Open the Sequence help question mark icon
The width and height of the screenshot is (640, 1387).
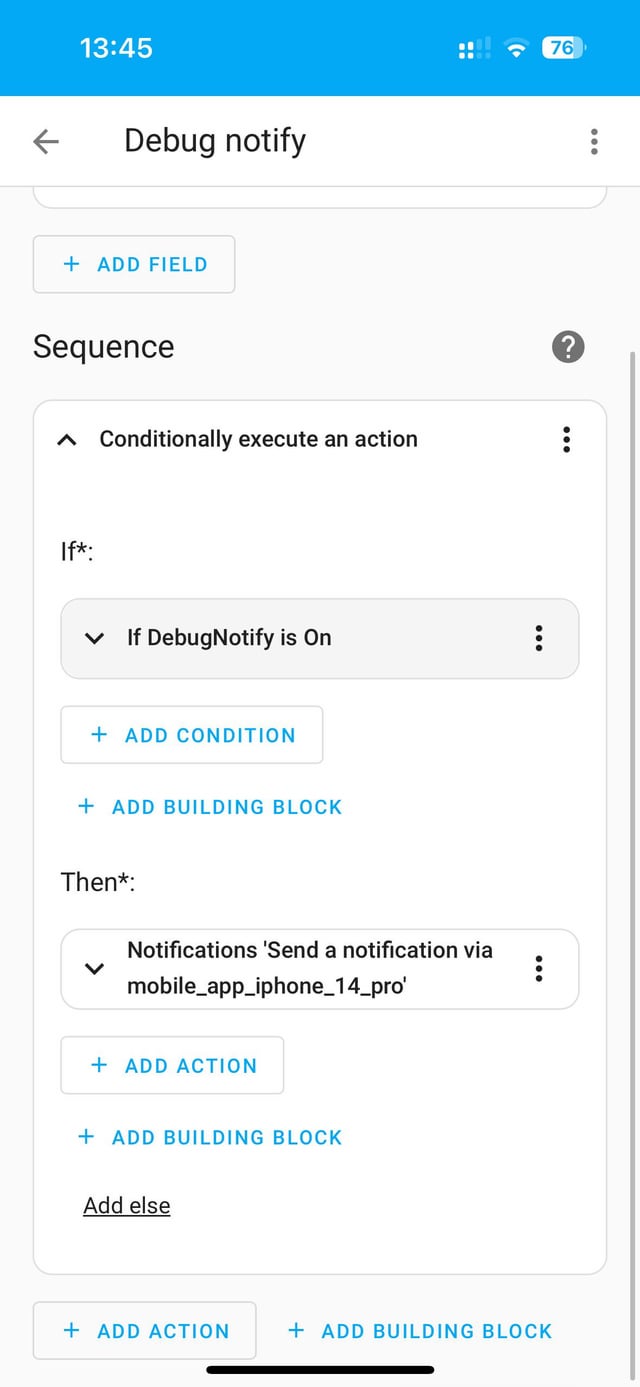point(567,347)
